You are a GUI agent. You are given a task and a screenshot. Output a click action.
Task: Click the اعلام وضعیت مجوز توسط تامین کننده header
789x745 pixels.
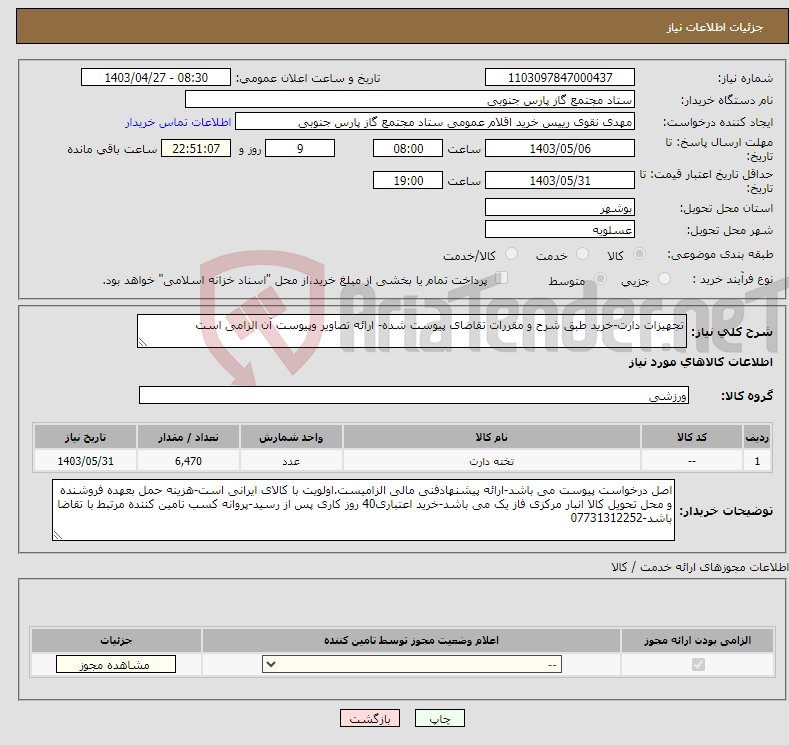[x=411, y=640]
